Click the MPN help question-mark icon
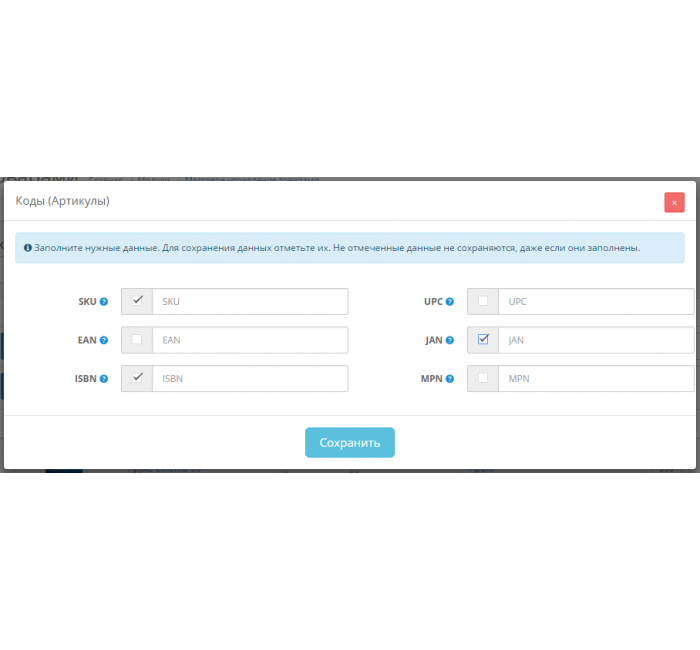 tap(450, 379)
